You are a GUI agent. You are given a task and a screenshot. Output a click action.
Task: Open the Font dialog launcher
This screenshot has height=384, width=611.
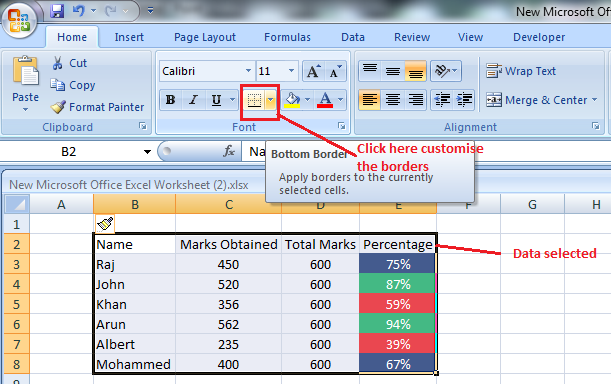coord(342,126)
